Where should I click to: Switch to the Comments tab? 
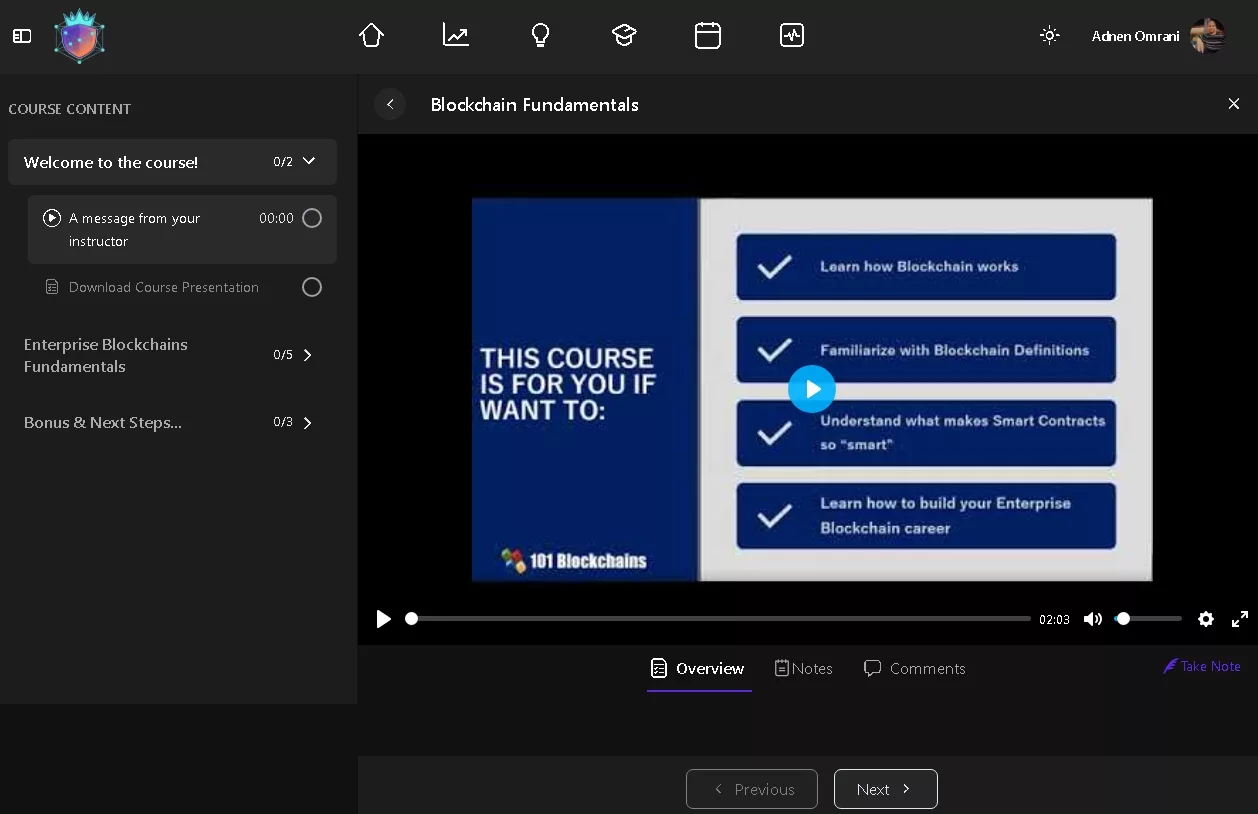point(914,669)
